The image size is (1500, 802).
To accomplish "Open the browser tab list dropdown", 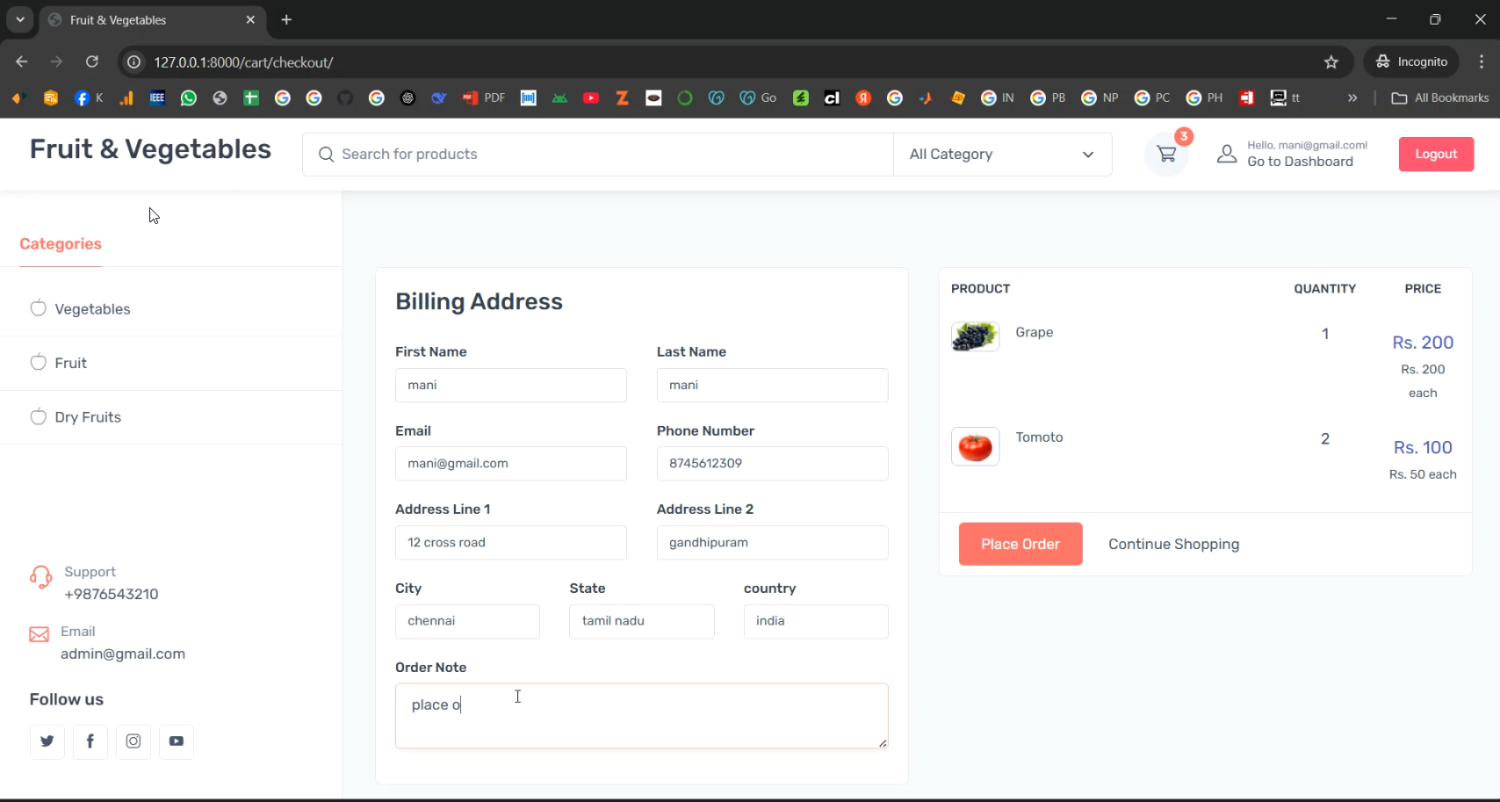I will click(20, 20).
